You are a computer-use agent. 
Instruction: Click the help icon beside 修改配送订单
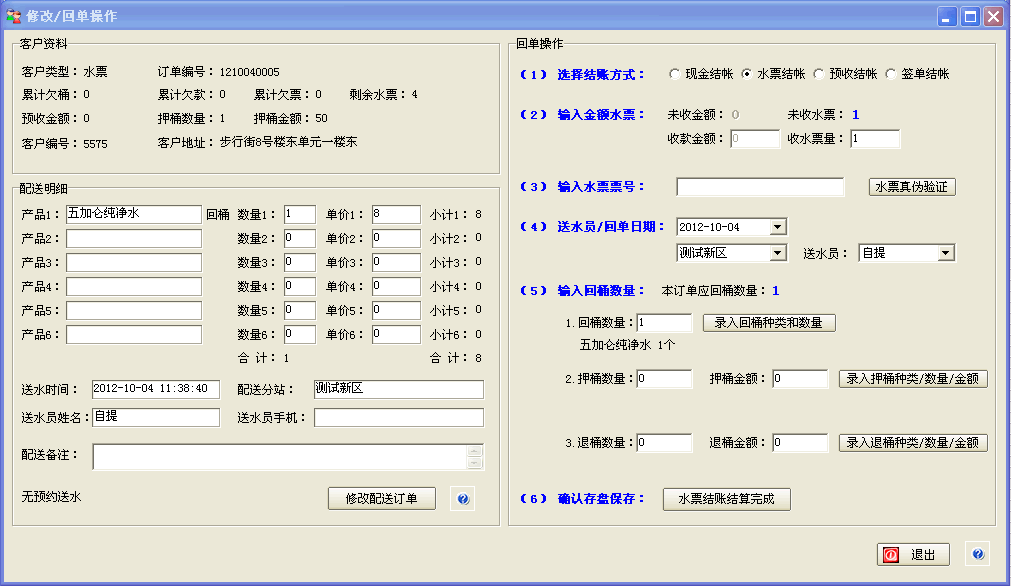click(x=463, y=499)
